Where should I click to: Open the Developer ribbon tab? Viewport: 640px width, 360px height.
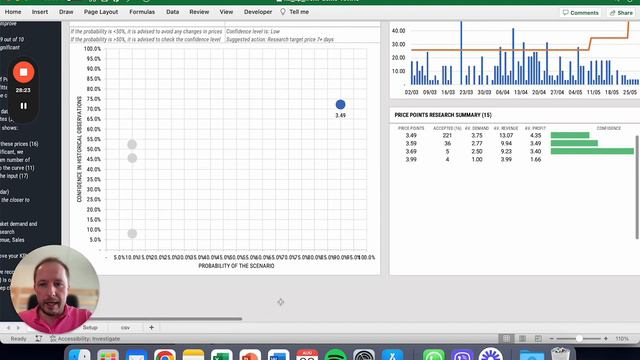[258, 12]
